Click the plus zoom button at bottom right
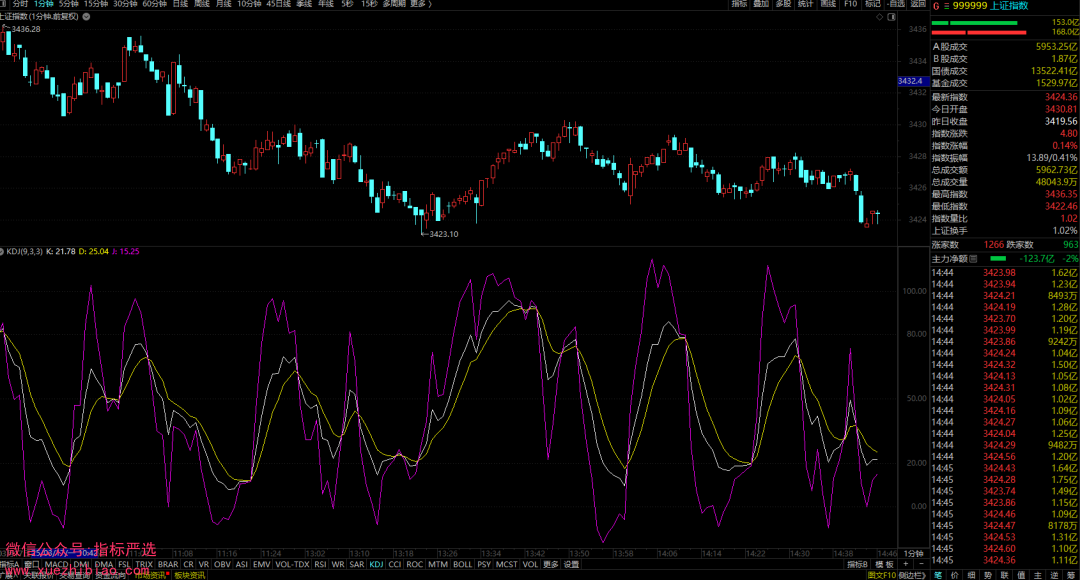The height and width of the screenshot is (580, 1080). (906, 564)
